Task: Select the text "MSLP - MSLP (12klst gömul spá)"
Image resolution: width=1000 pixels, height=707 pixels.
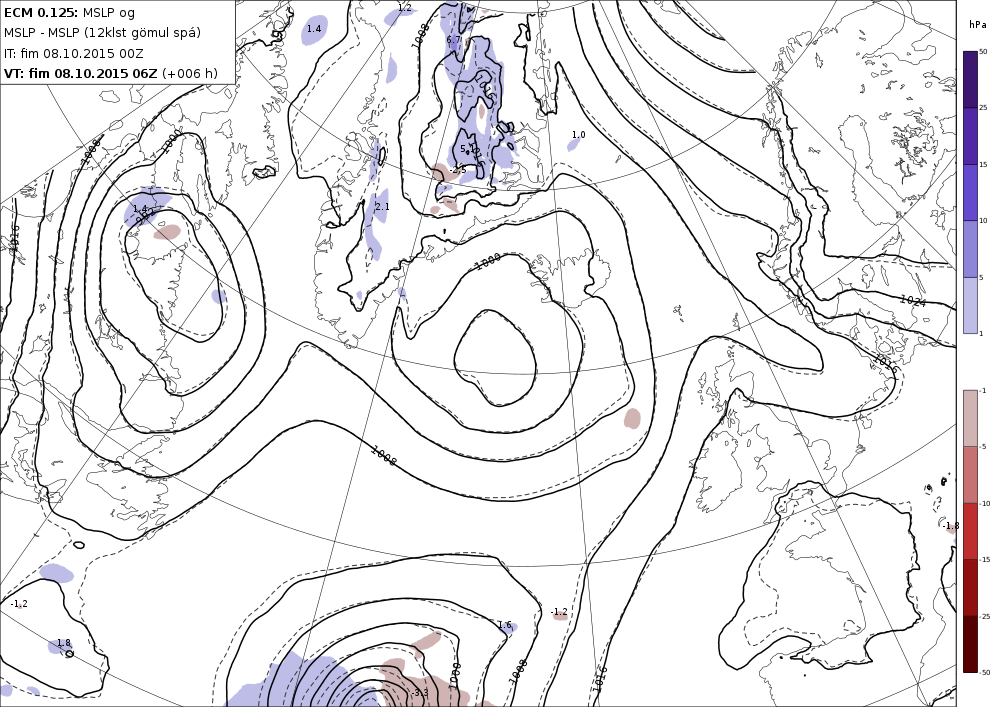Action: click(x=102, y=33)
